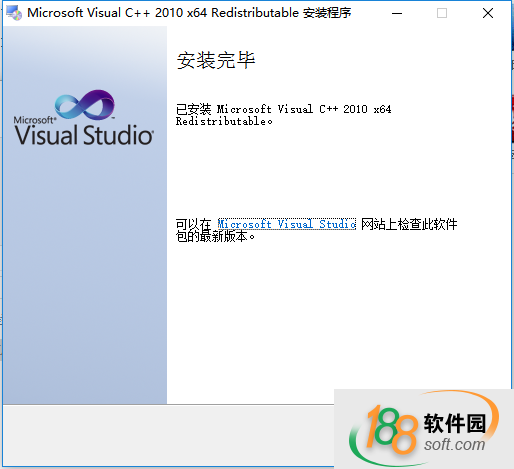Viewport: 514px width, 469px height.
Task: Click the "Visual Studio" wordmark on the banner
Action: [x=84, y=135]
